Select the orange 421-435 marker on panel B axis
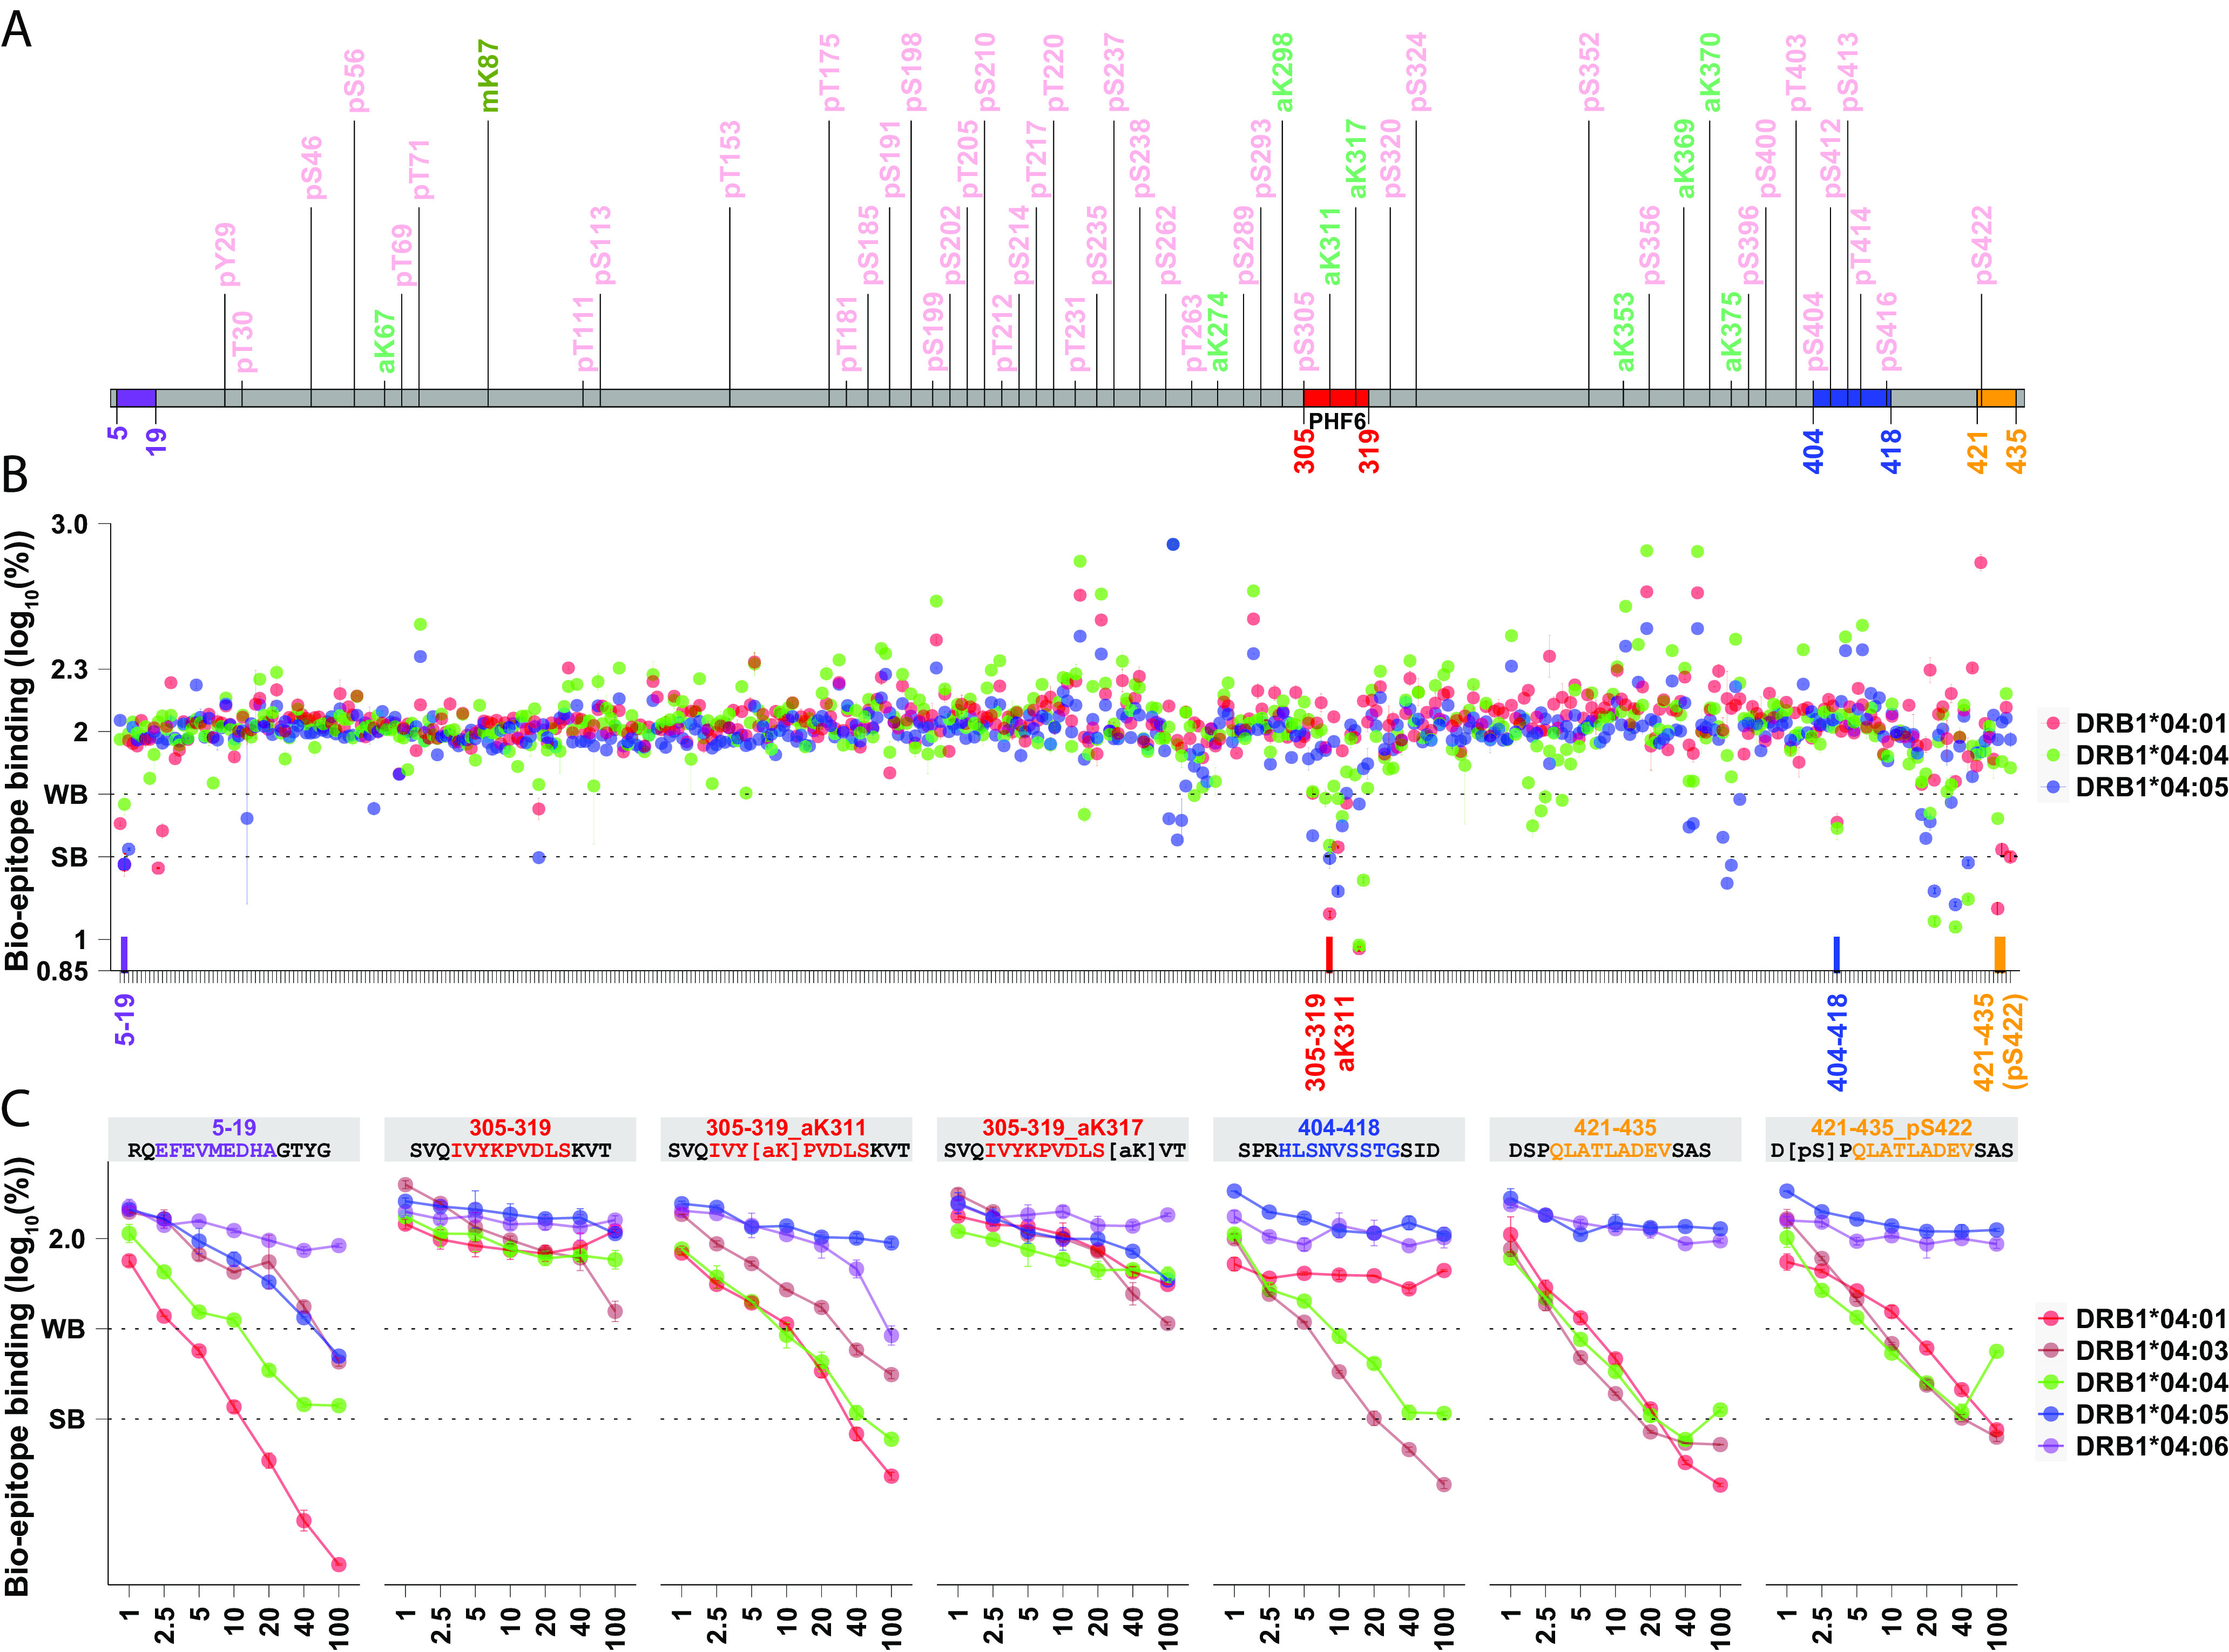 click(2000, 954)
